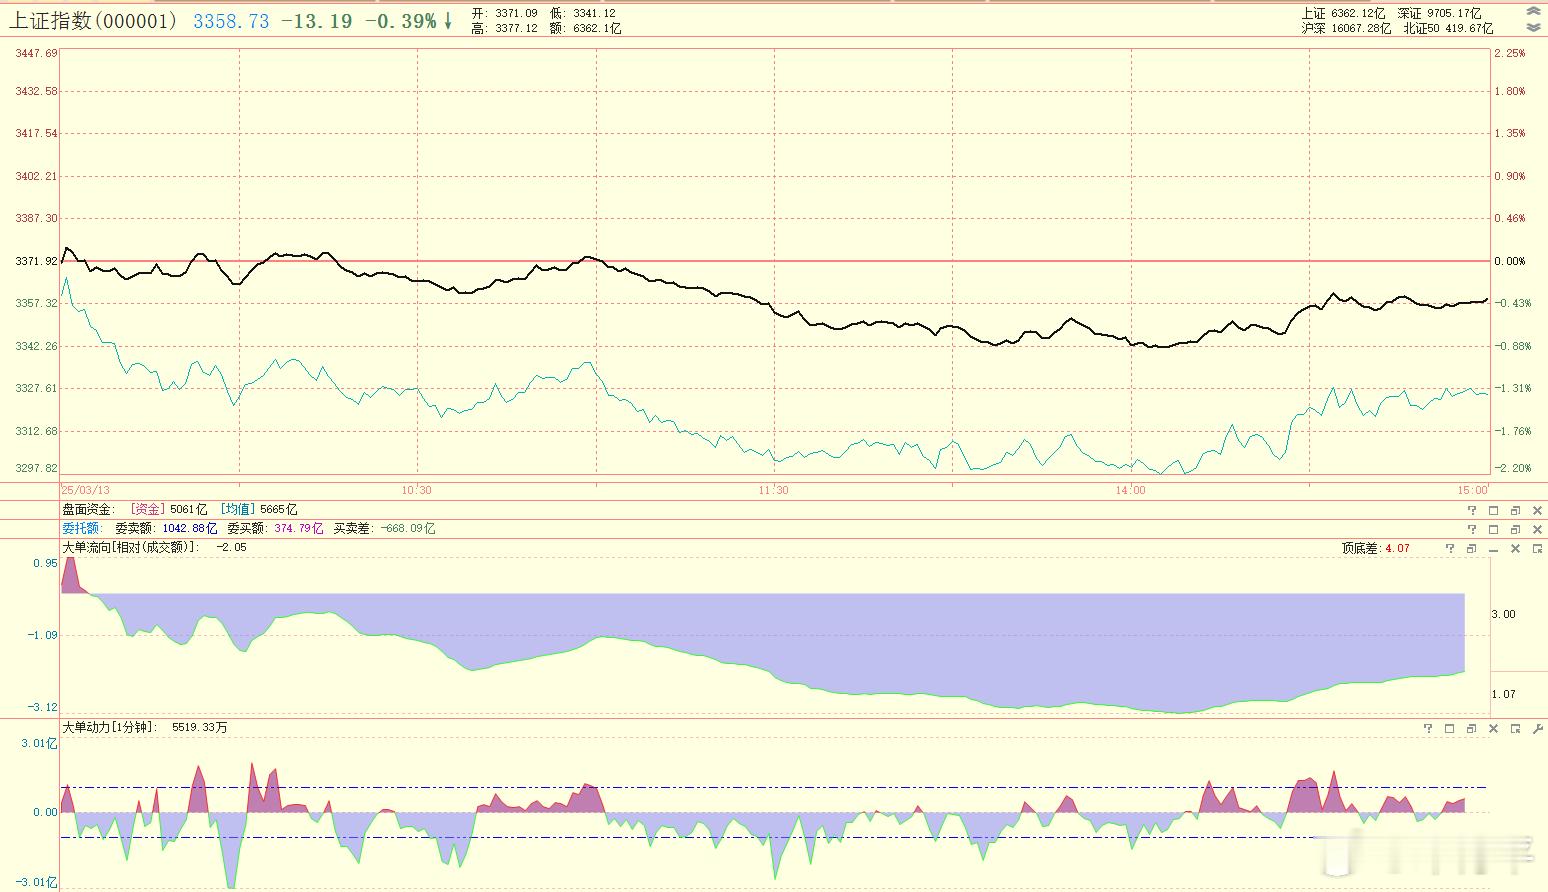Click the -3.12 axis label in 大单流向
The height and width of the screenshot is (892, 1548).
coord(43,707)
